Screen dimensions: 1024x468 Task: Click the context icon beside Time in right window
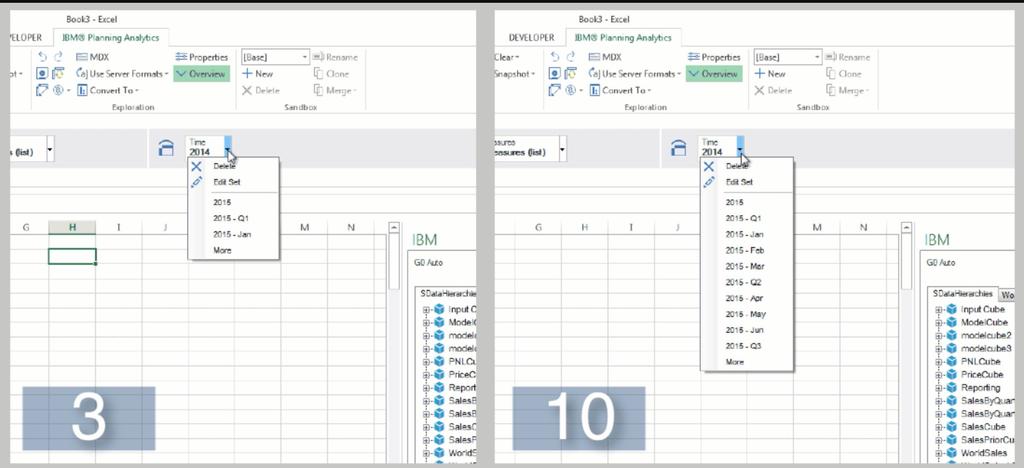coord(679,148)
